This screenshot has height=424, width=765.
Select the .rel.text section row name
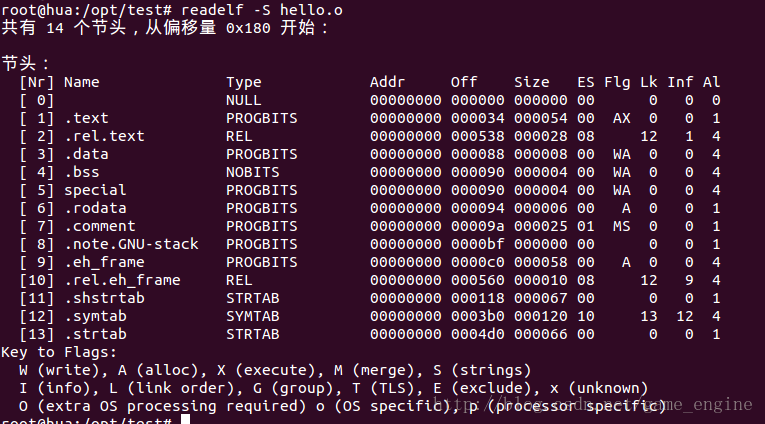pyautogui.click(x=104, y=136)
